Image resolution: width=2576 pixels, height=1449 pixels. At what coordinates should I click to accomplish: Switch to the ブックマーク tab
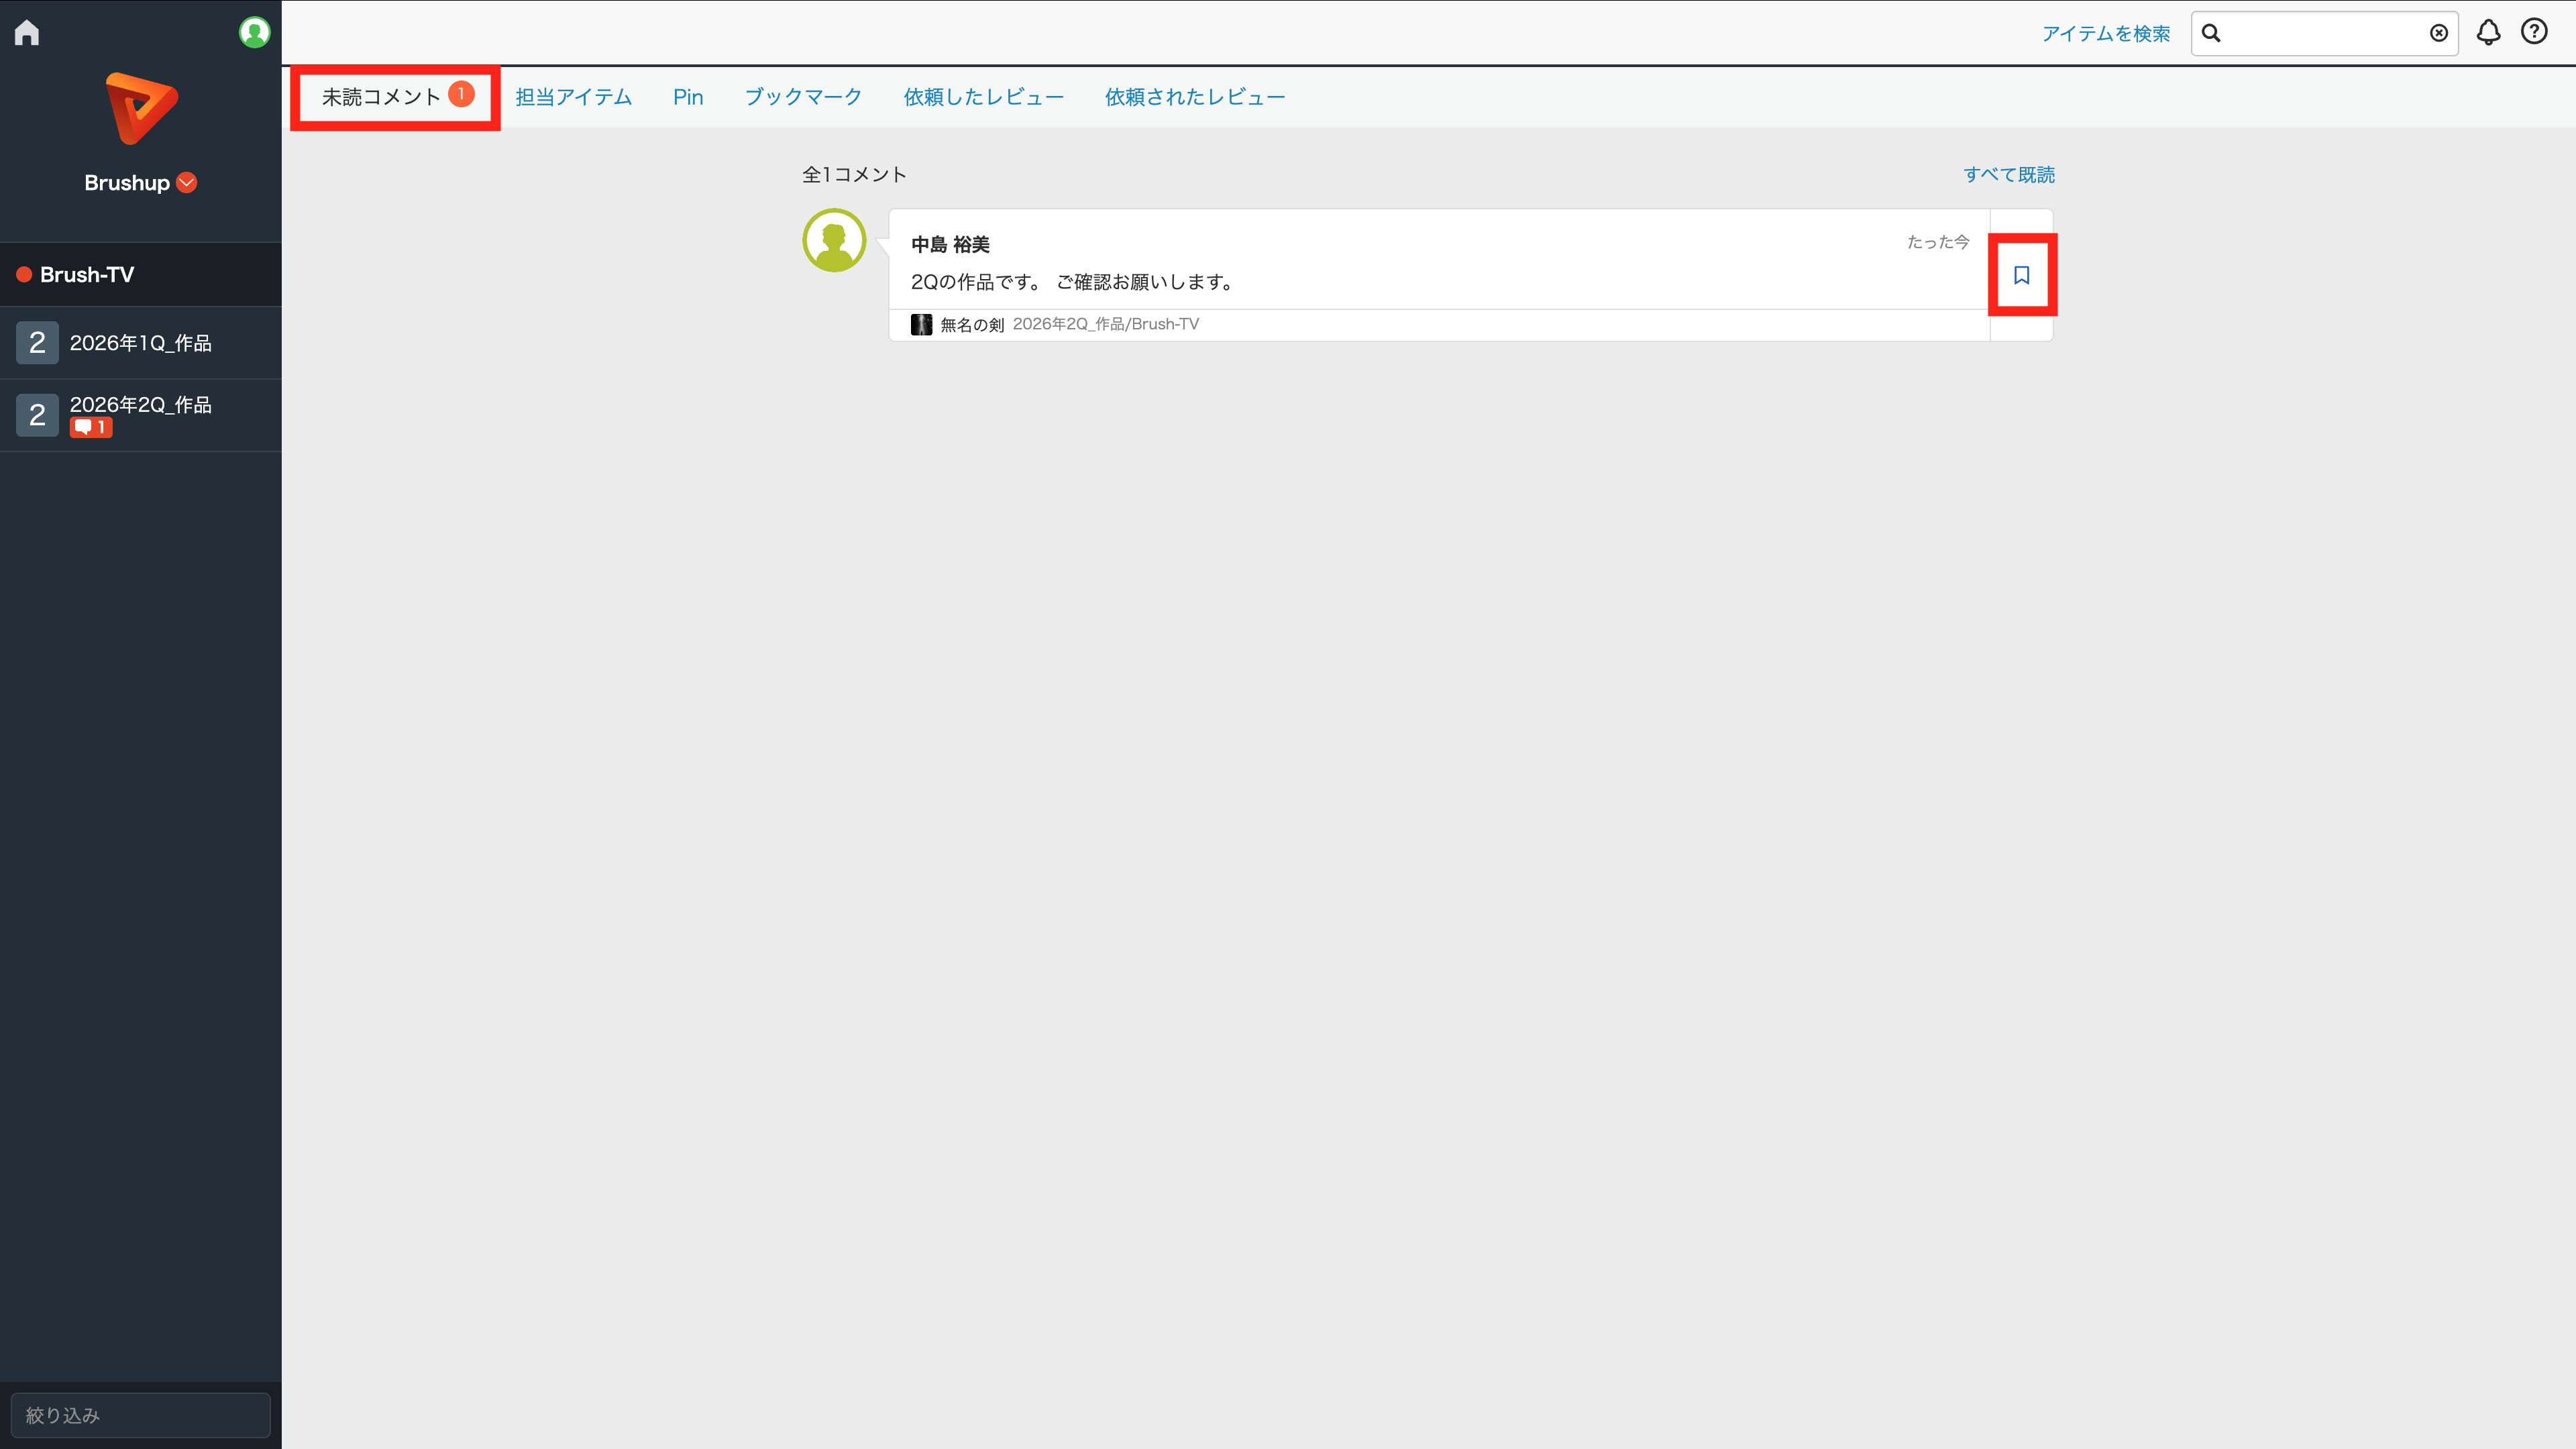(x=803, y=97)
